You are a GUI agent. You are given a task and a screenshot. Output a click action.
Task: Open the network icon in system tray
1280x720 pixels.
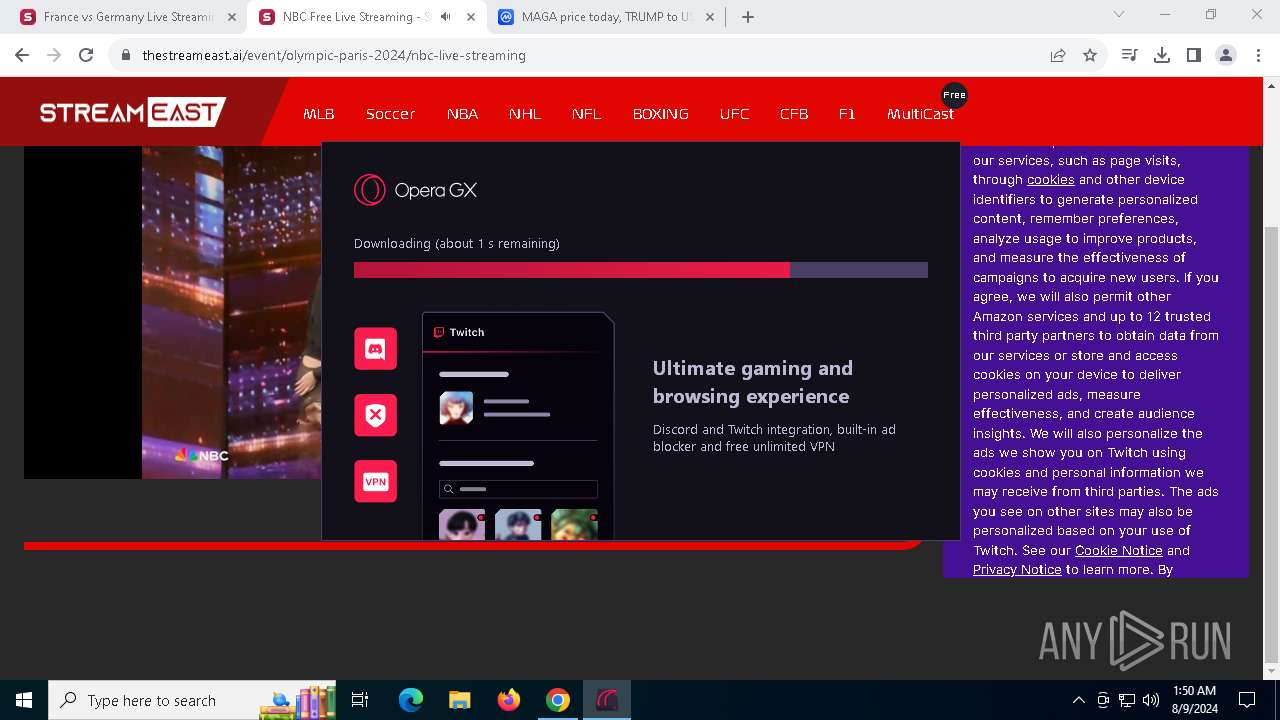tap(1127, 700)
